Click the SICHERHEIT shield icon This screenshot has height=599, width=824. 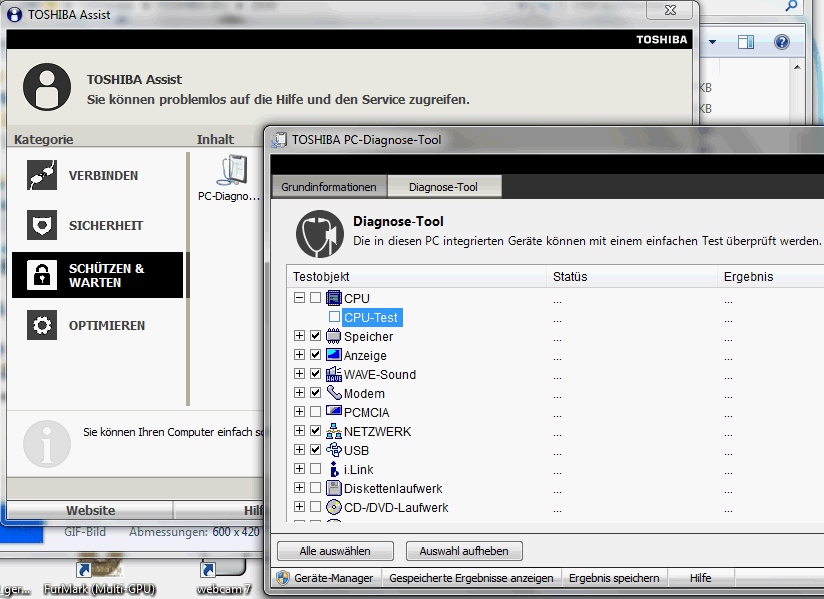(x=42, y=225)
